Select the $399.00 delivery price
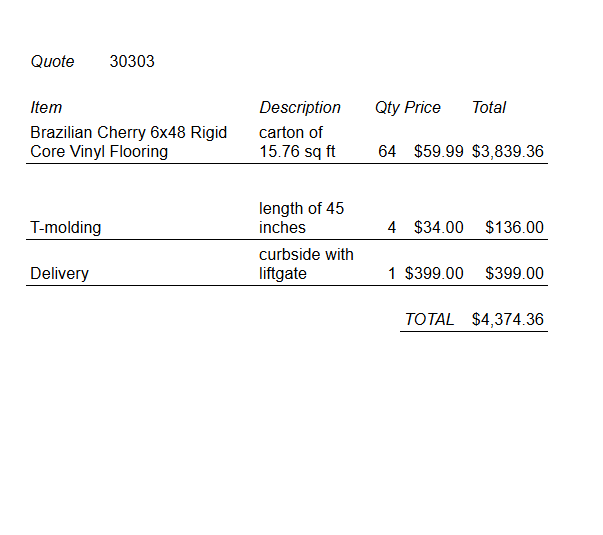The width and height of the screenshot is (603, 535). coord(434,273)
